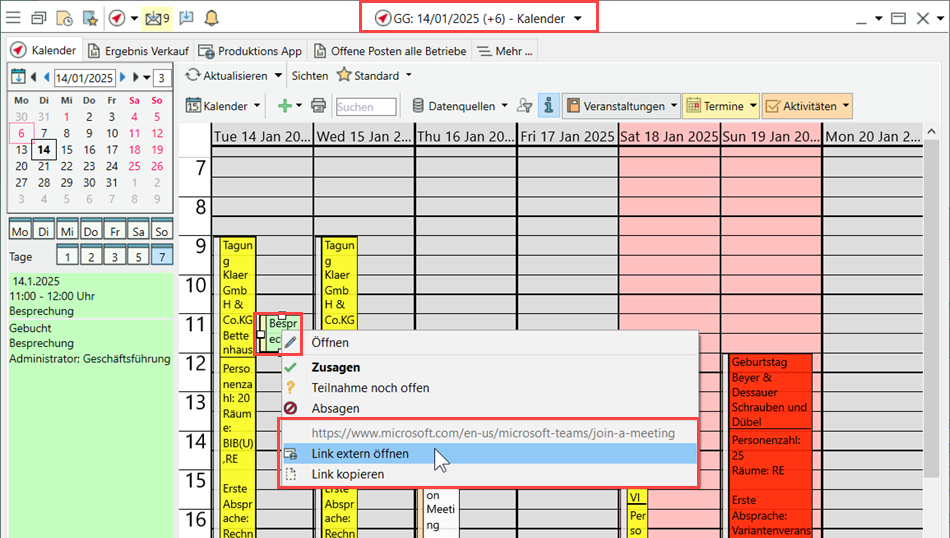Open the favorites star document icon
Screen dimensions: 950x538
pos(88,18)
